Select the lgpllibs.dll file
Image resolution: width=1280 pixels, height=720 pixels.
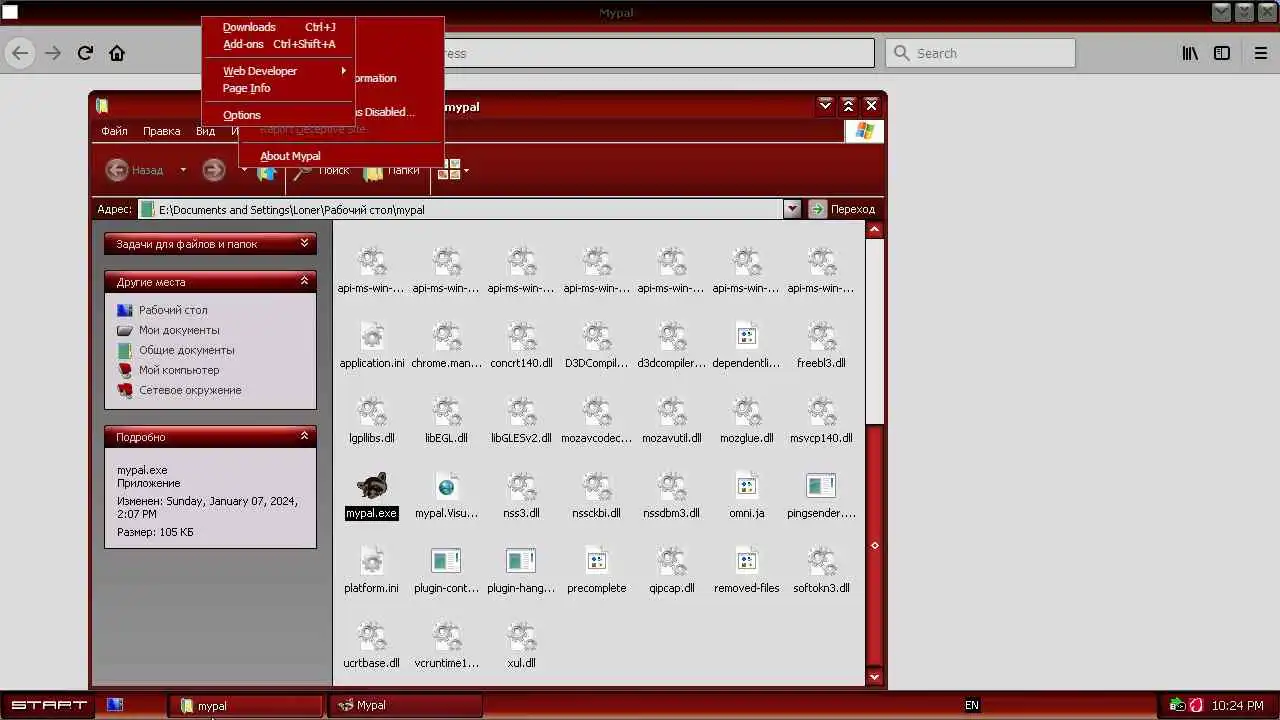[372, 421]
